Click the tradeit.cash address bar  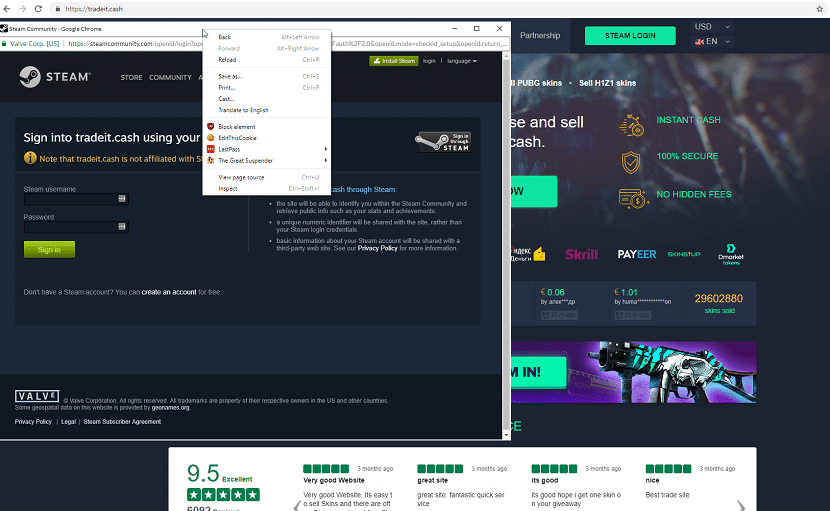pos(429,8)
